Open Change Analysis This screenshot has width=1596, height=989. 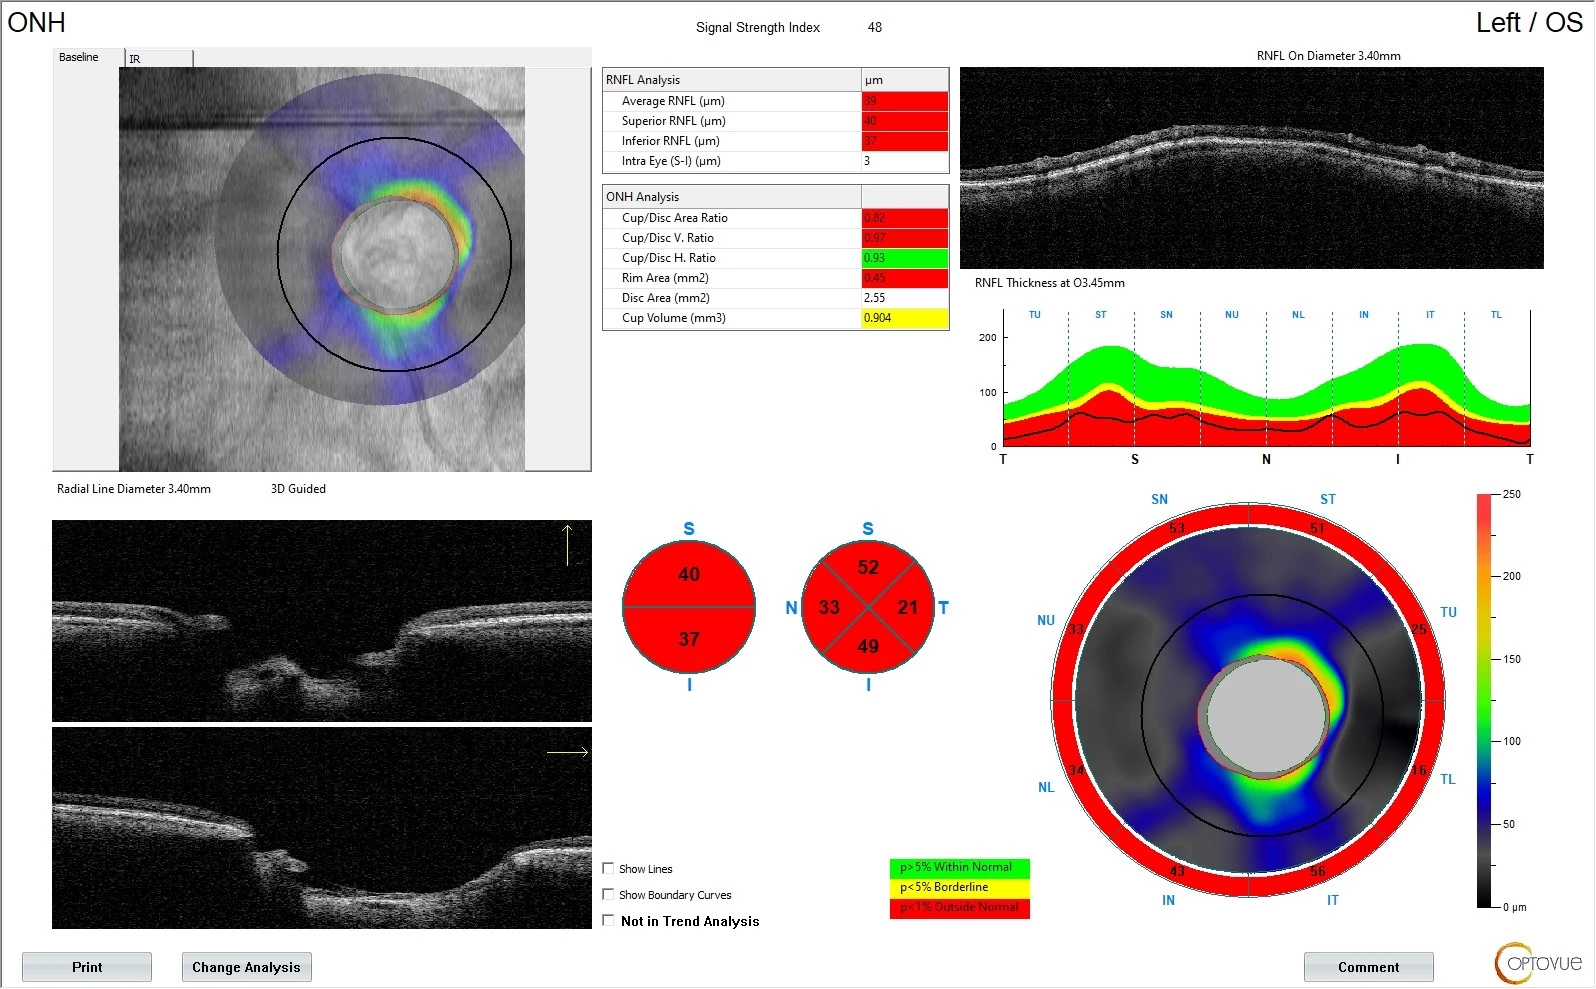(246, 967)
